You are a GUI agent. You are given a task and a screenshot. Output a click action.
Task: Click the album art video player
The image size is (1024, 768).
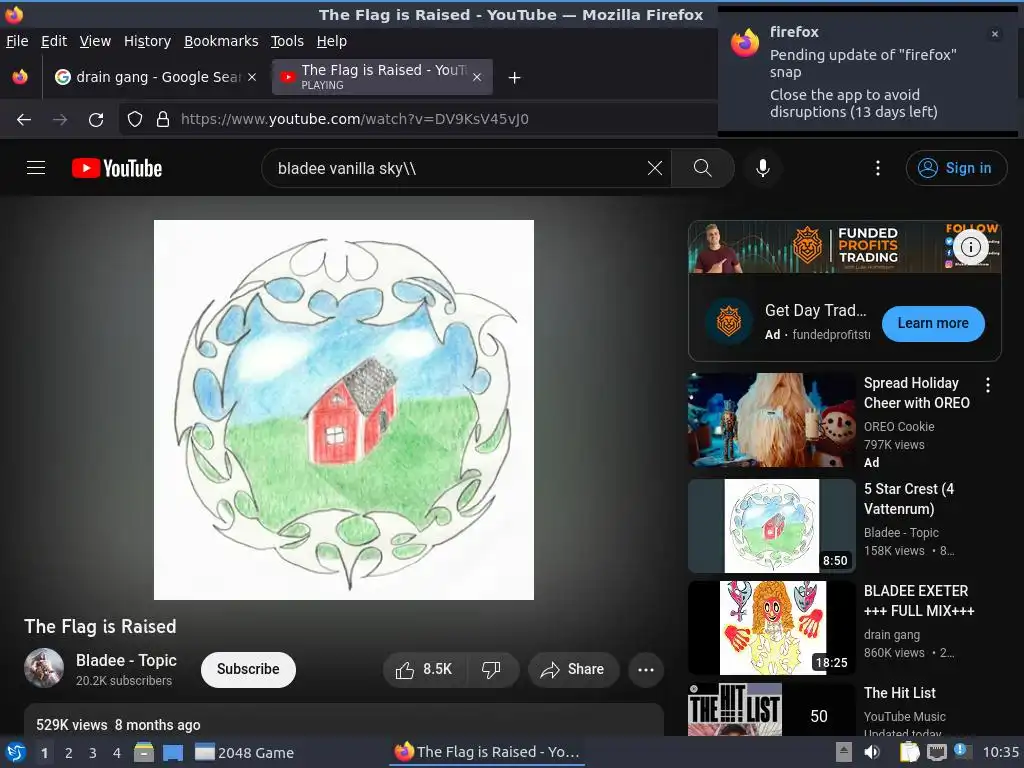(x=344, y=409)
